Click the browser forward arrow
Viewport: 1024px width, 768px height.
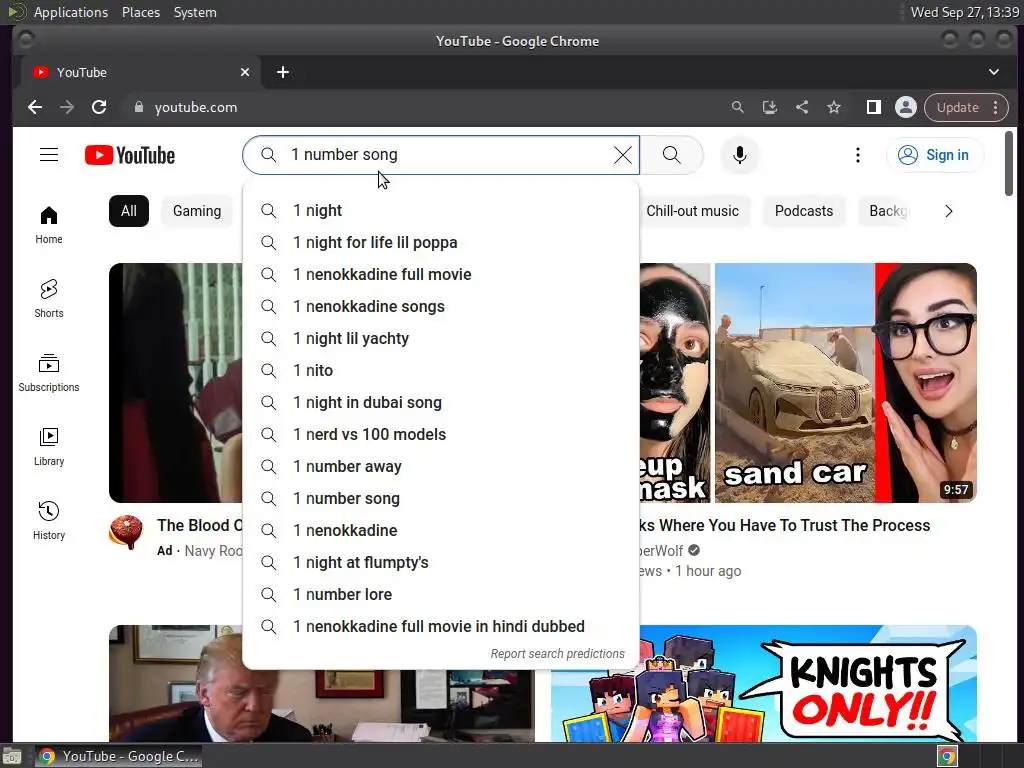(x=67, y=107)
